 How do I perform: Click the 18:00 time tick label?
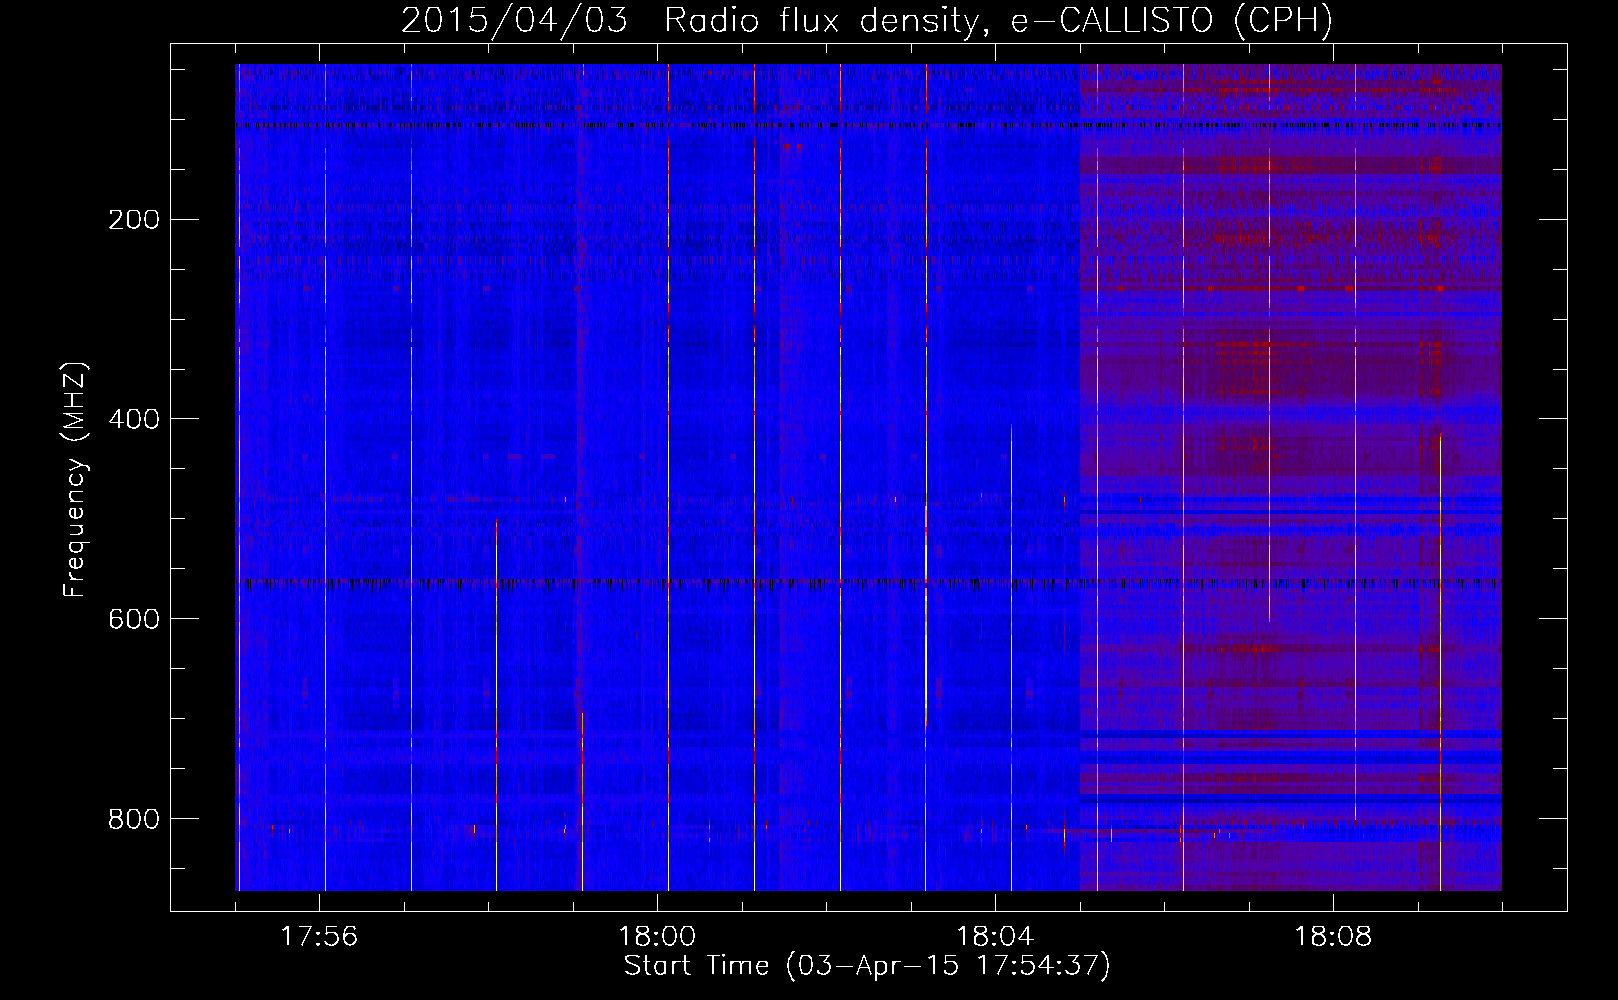[657, 937]
